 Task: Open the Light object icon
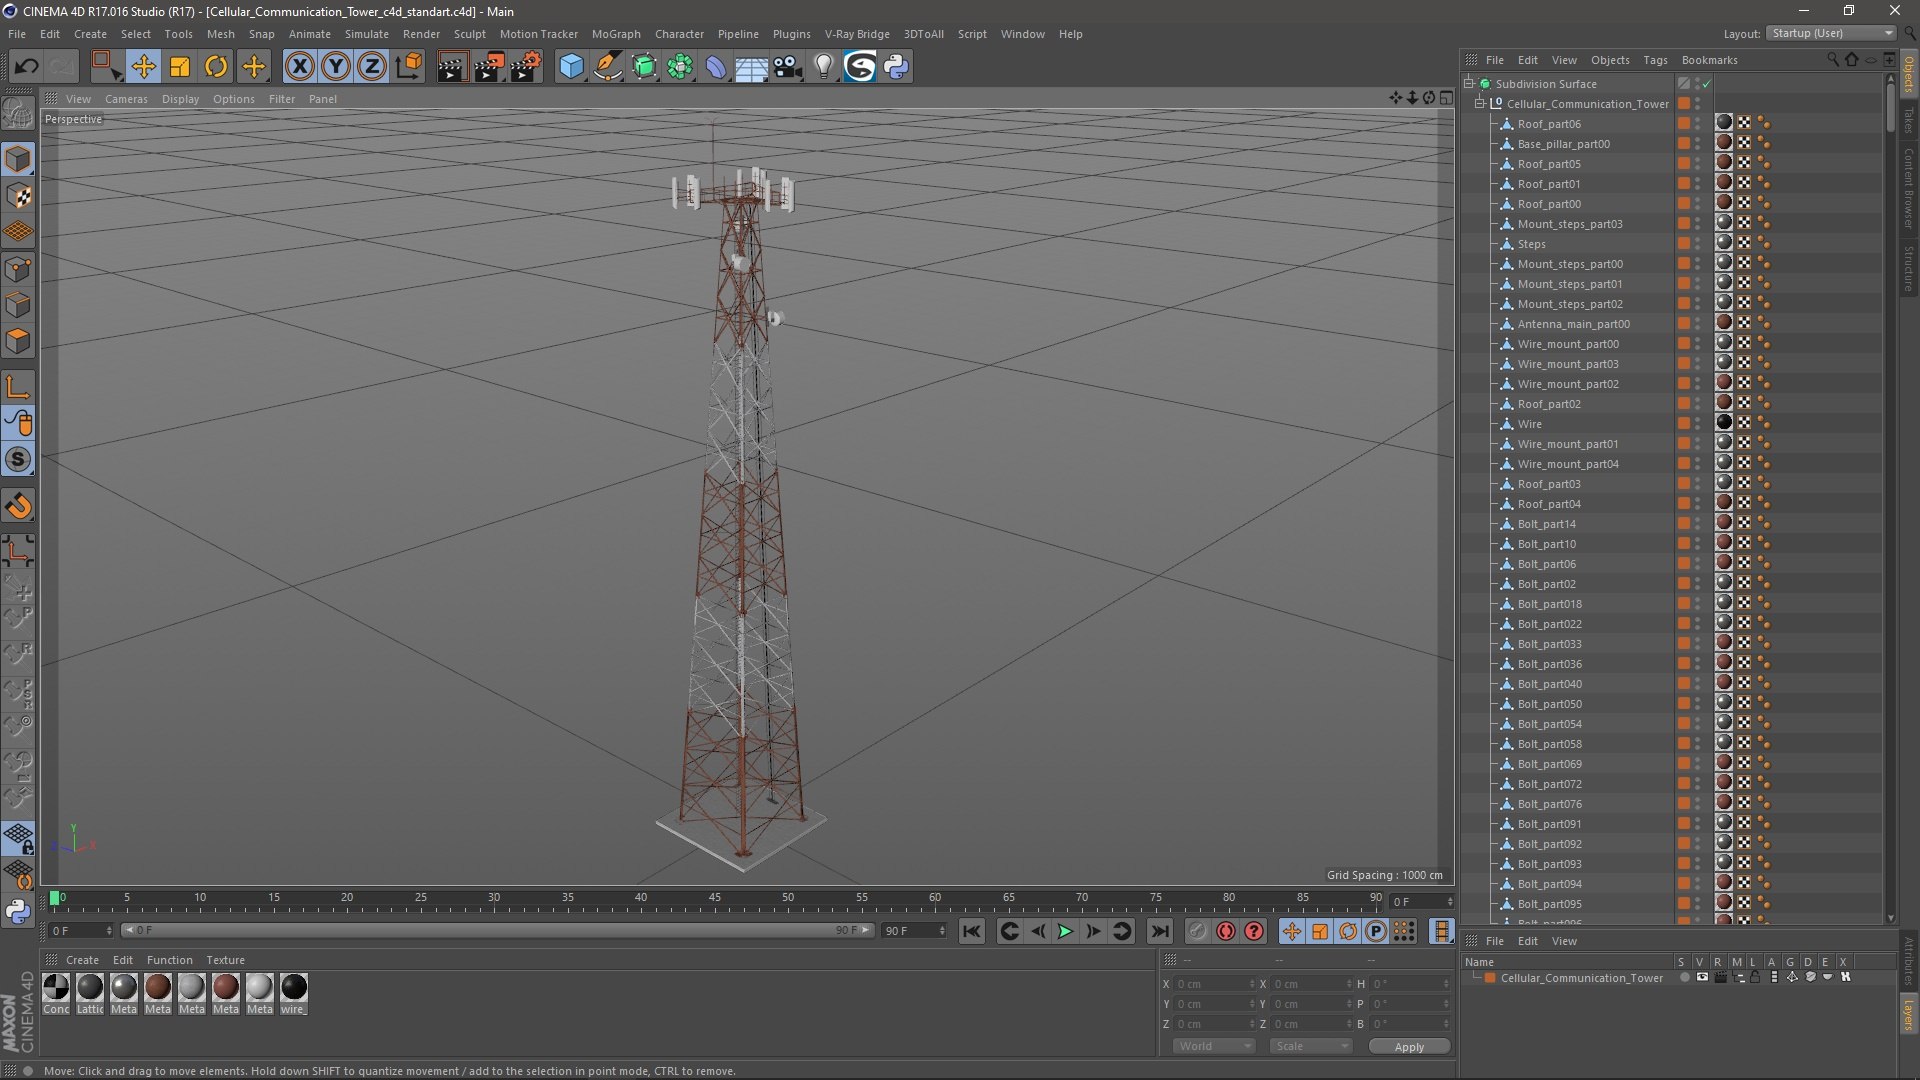pos(823,67)
